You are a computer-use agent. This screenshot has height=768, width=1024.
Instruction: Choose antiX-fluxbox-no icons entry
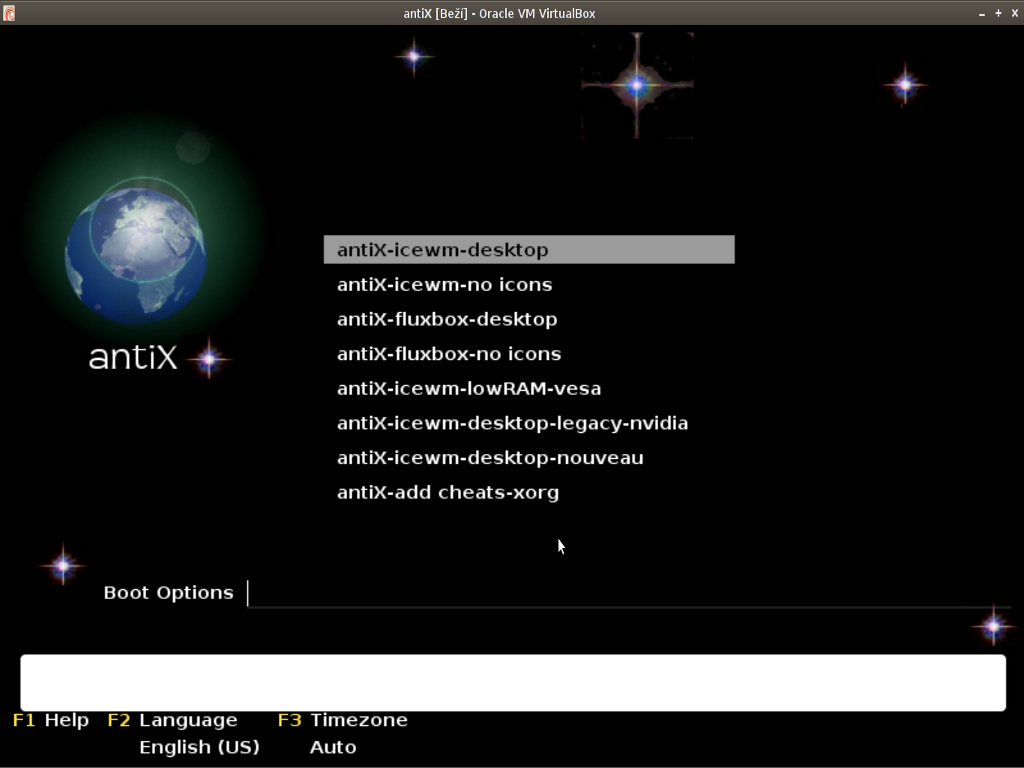click(449, 354)
